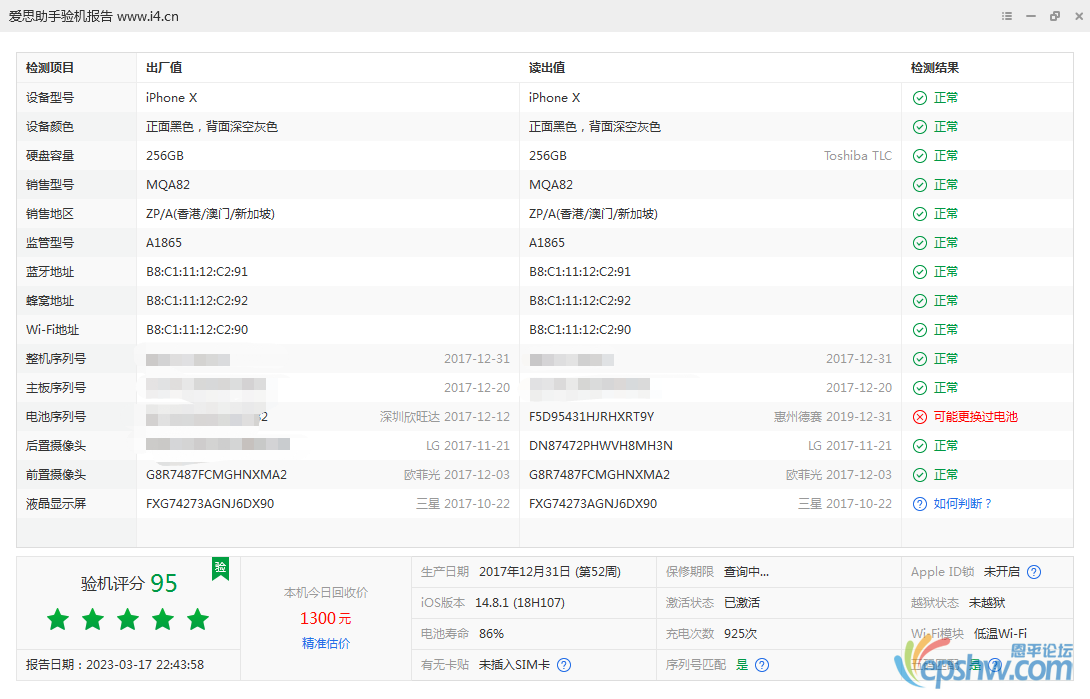Click read-out rear camera serial DN87472PHWVH8MH3N

coord(601,446)
